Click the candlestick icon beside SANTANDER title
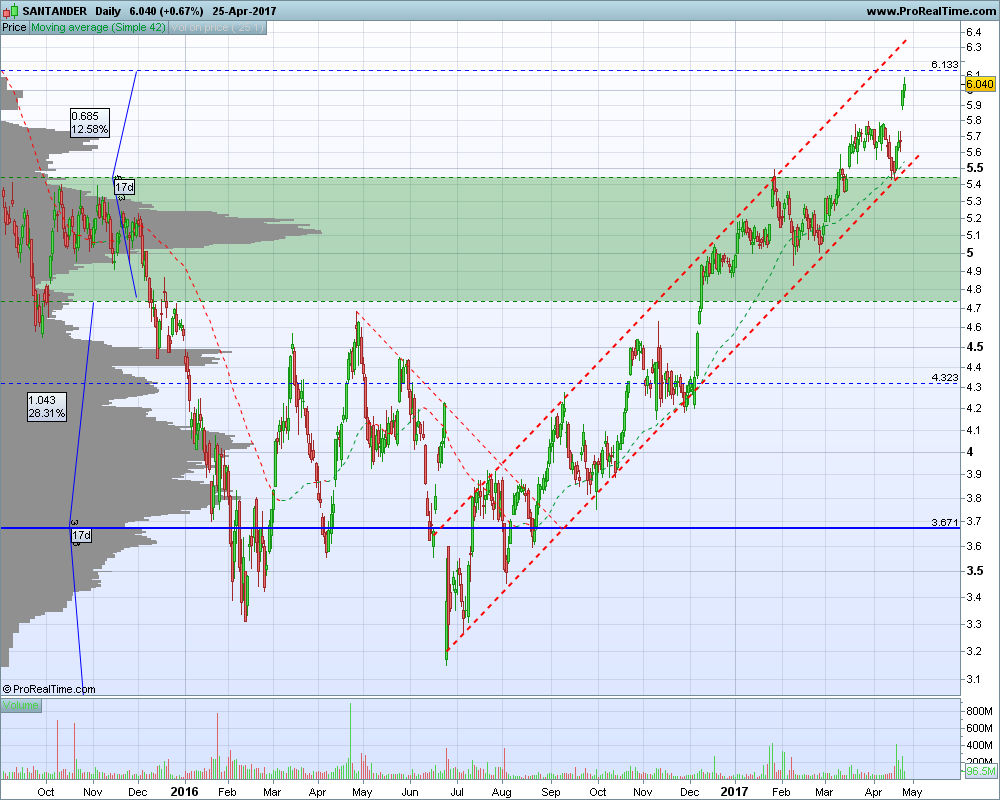 click(x=10, y=11)
